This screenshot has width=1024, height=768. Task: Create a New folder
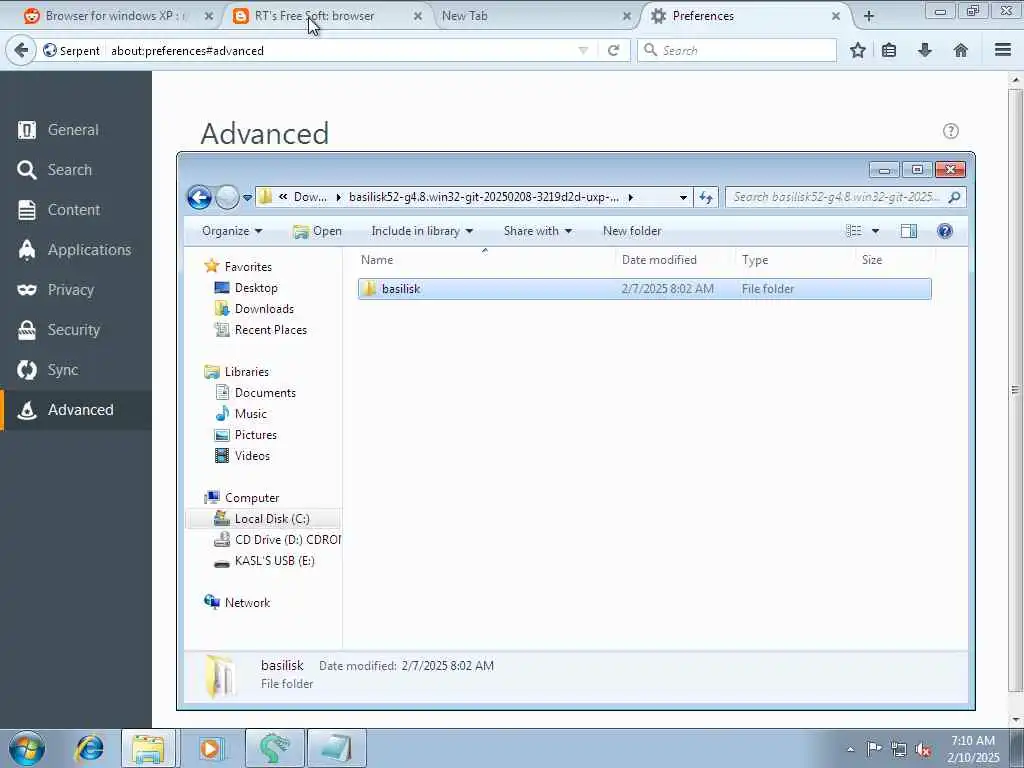coord(632,231)
